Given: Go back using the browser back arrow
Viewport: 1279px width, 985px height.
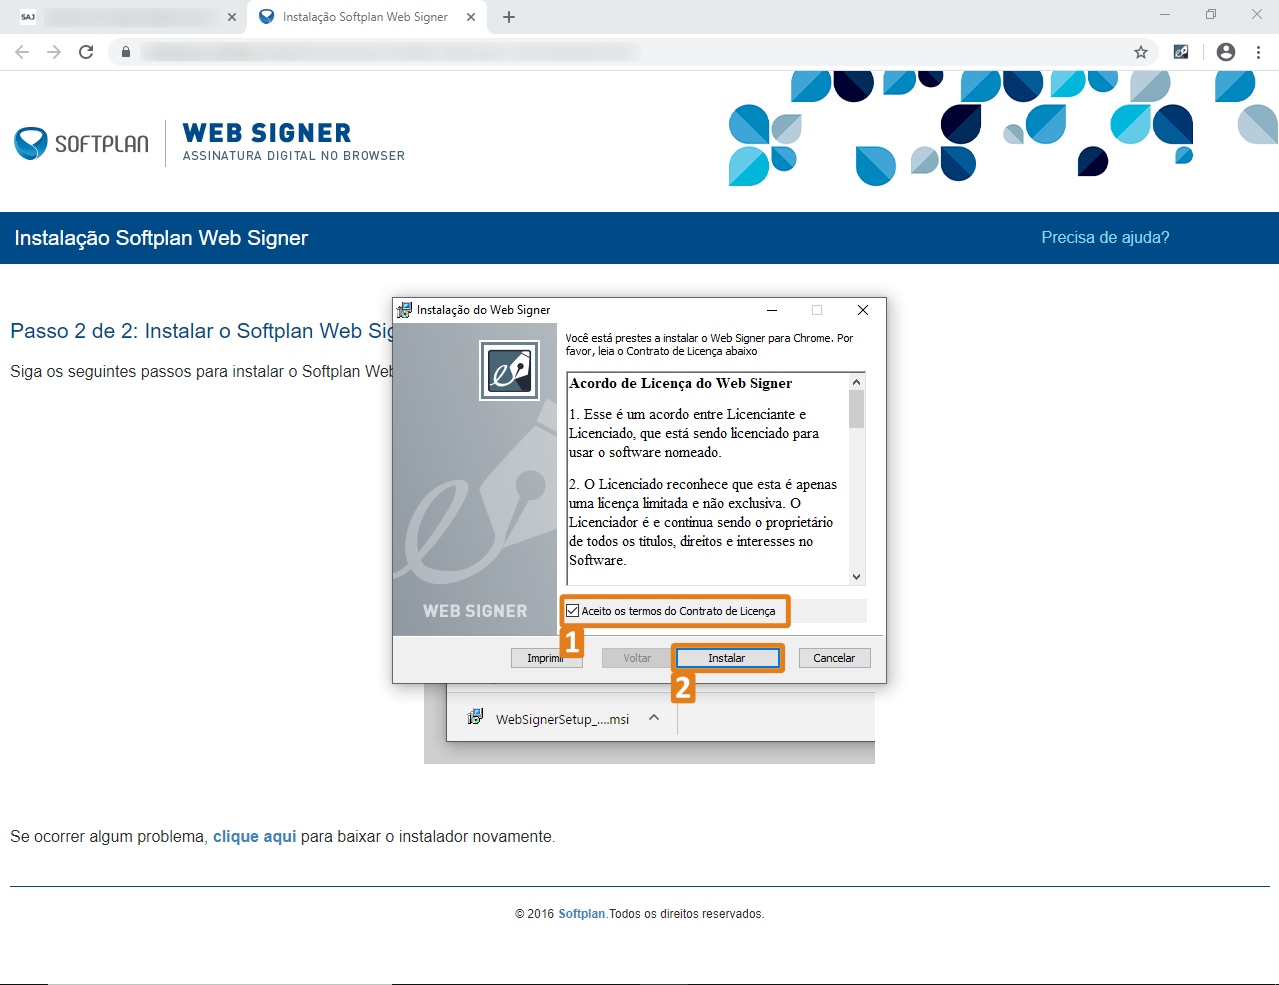Looking at the screenshot, I should [22, 52].
